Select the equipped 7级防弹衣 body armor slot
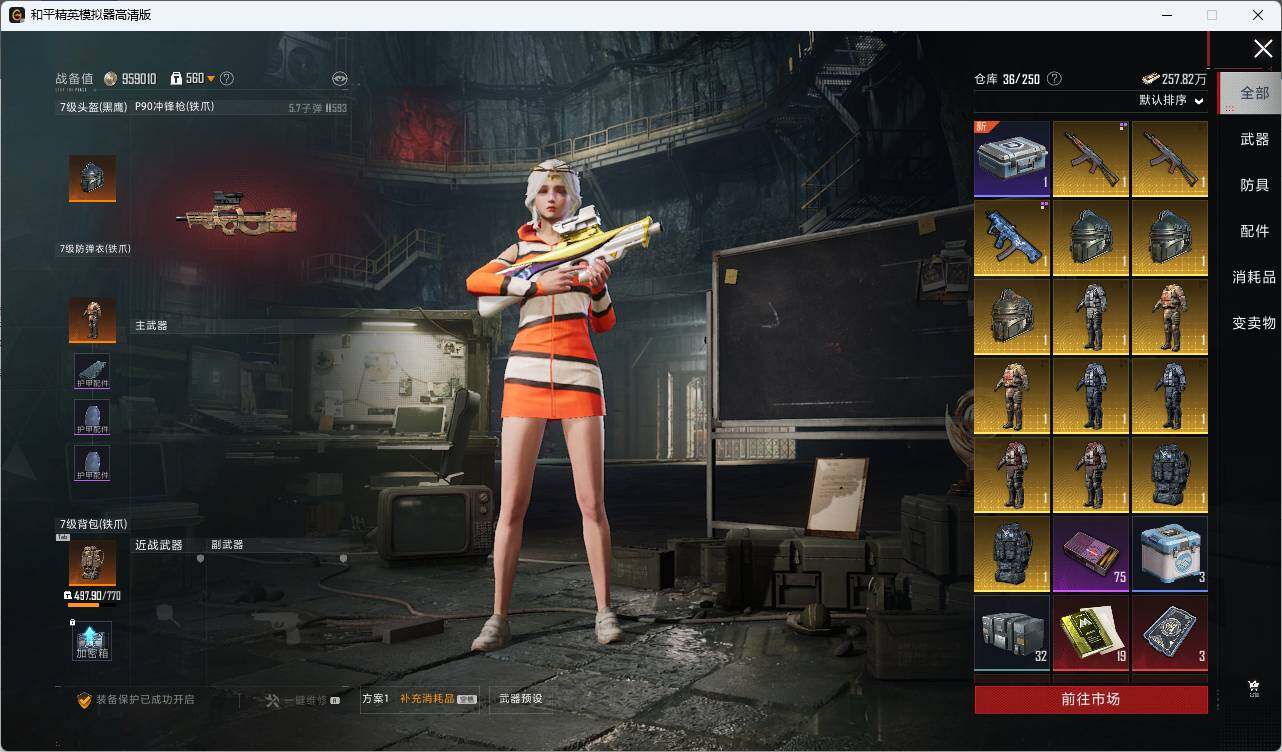 92,320
